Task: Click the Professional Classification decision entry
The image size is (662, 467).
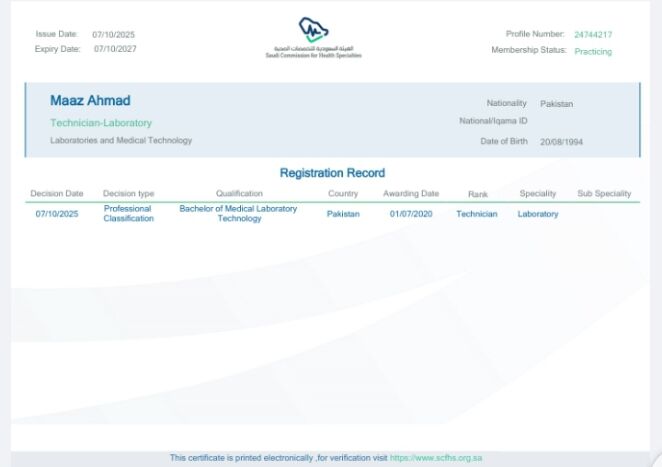Action: (128, 213)
